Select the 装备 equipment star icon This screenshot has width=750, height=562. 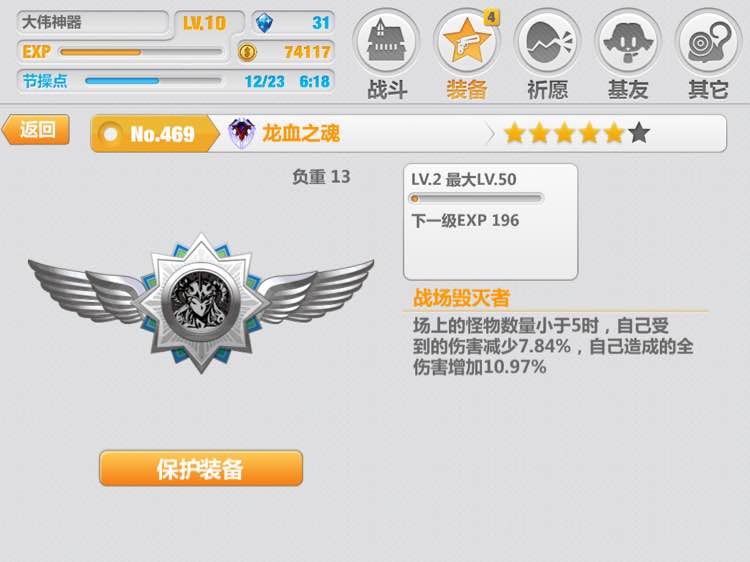466,42
